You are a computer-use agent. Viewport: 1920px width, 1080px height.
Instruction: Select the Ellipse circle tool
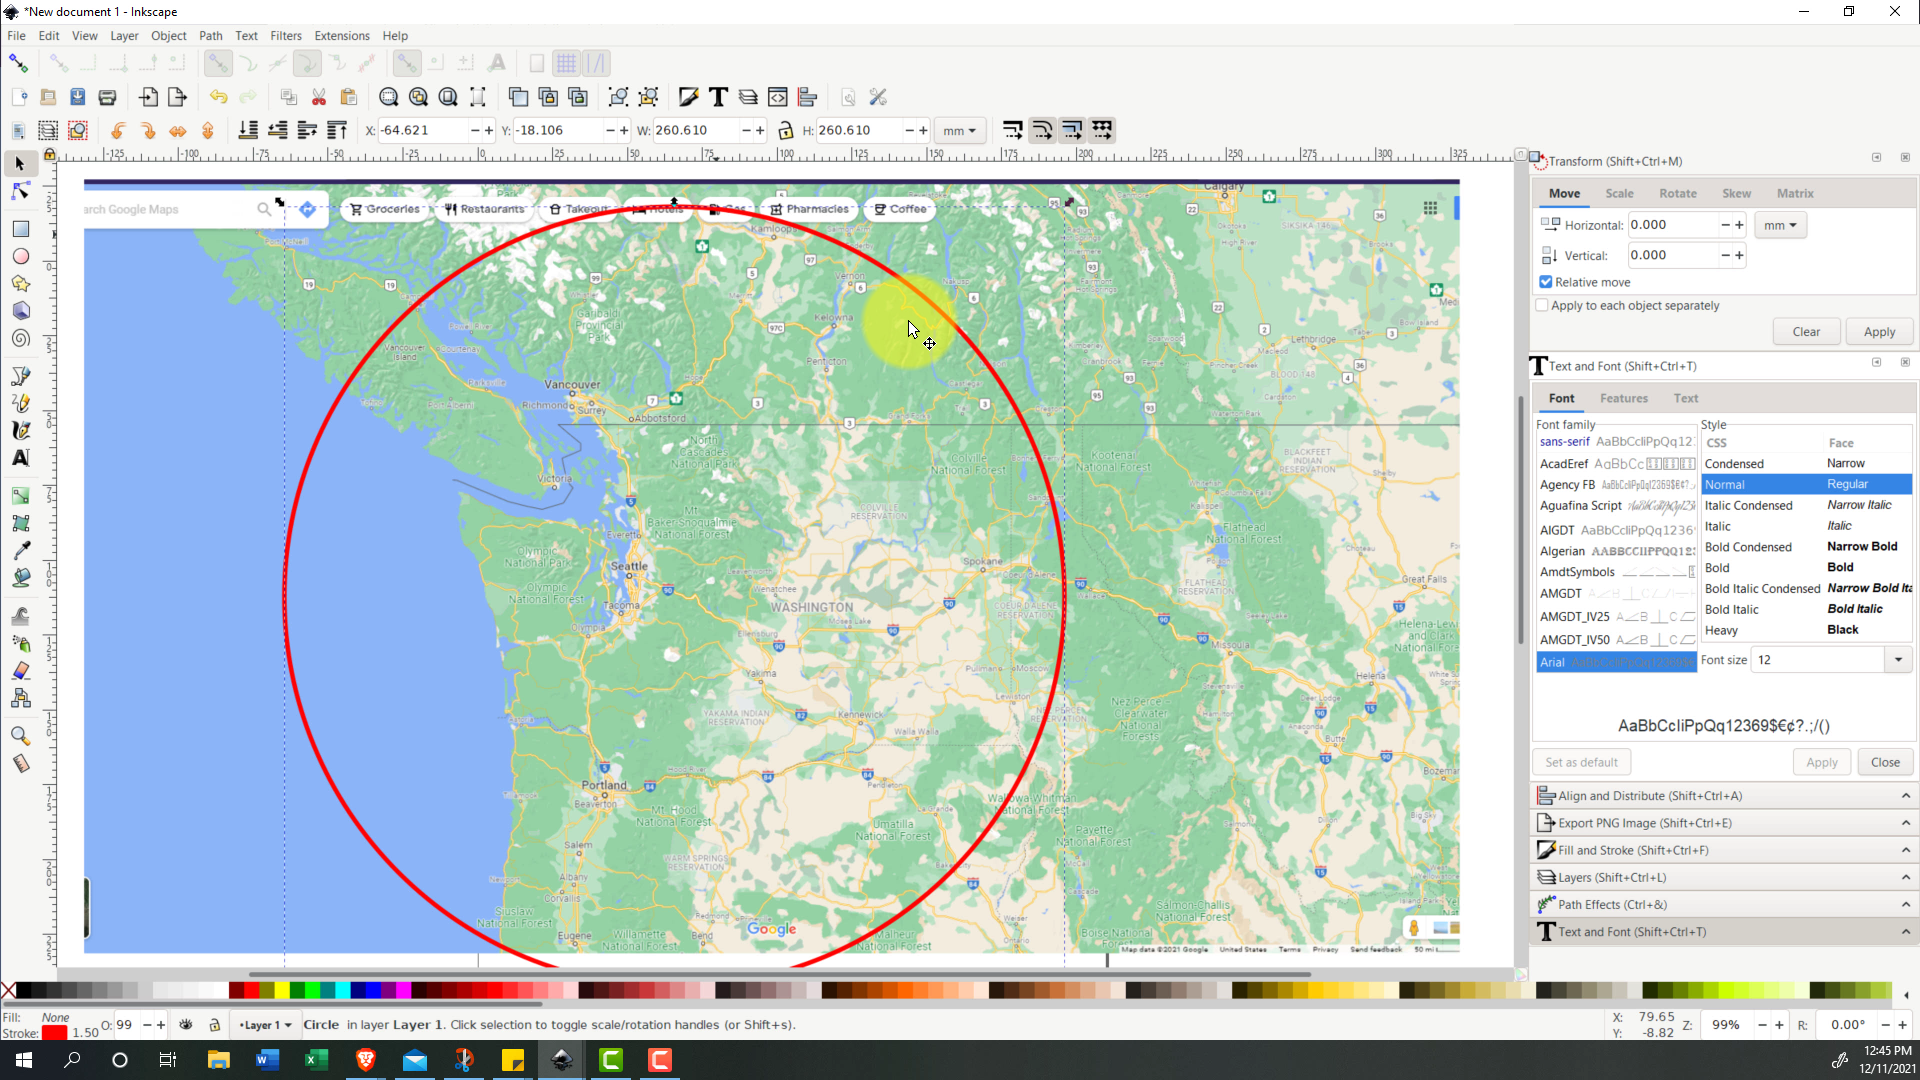20,256
